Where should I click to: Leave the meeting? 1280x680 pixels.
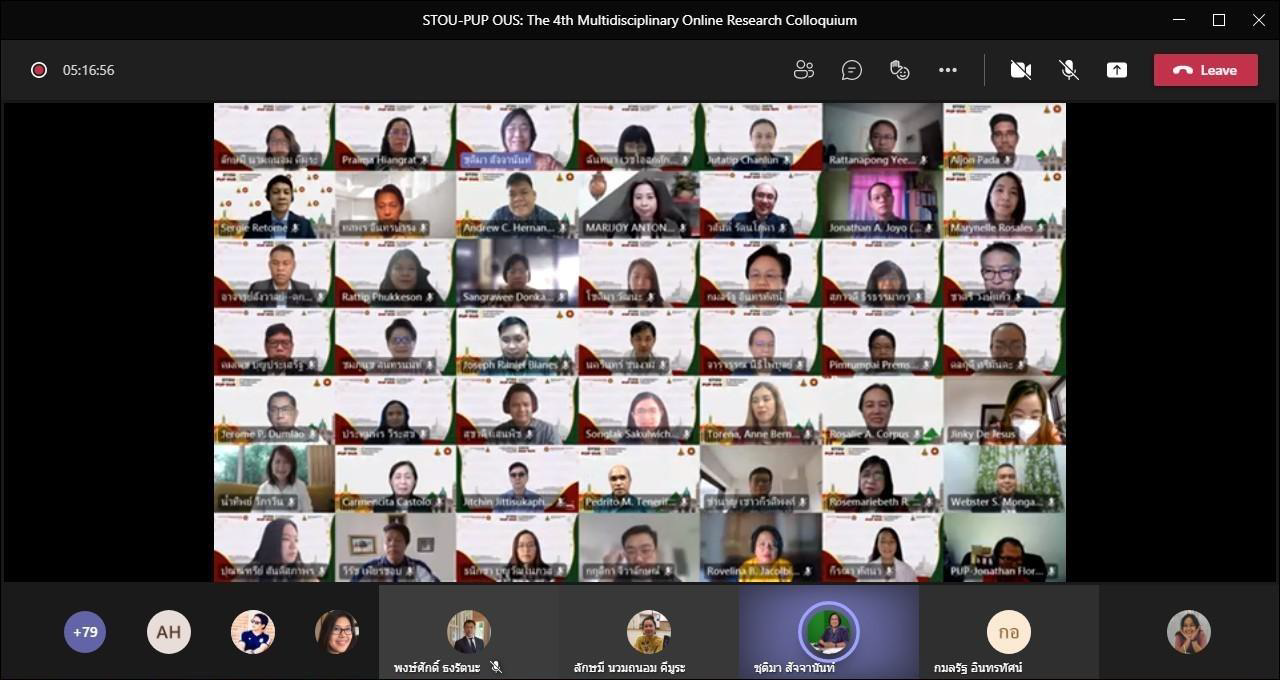coord(1206,70)
